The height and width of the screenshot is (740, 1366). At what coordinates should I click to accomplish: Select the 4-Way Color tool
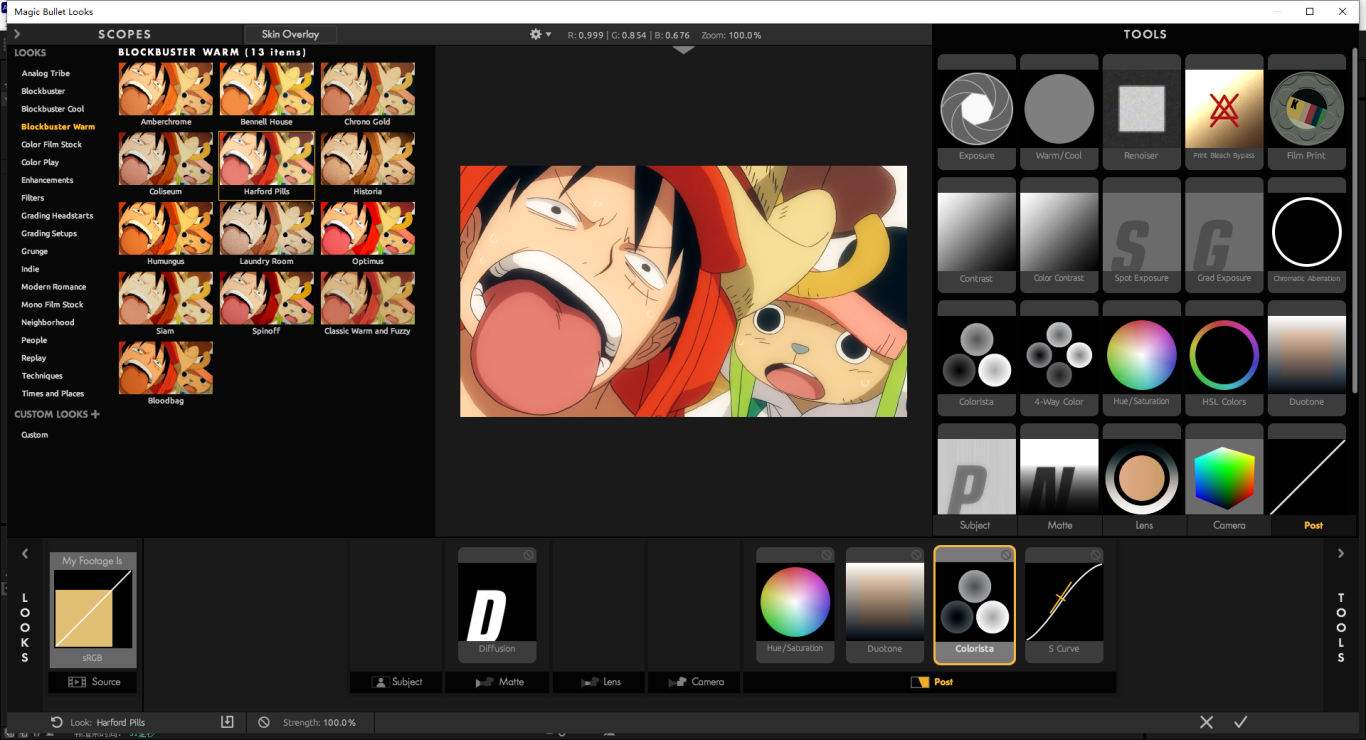point(1059,355)
